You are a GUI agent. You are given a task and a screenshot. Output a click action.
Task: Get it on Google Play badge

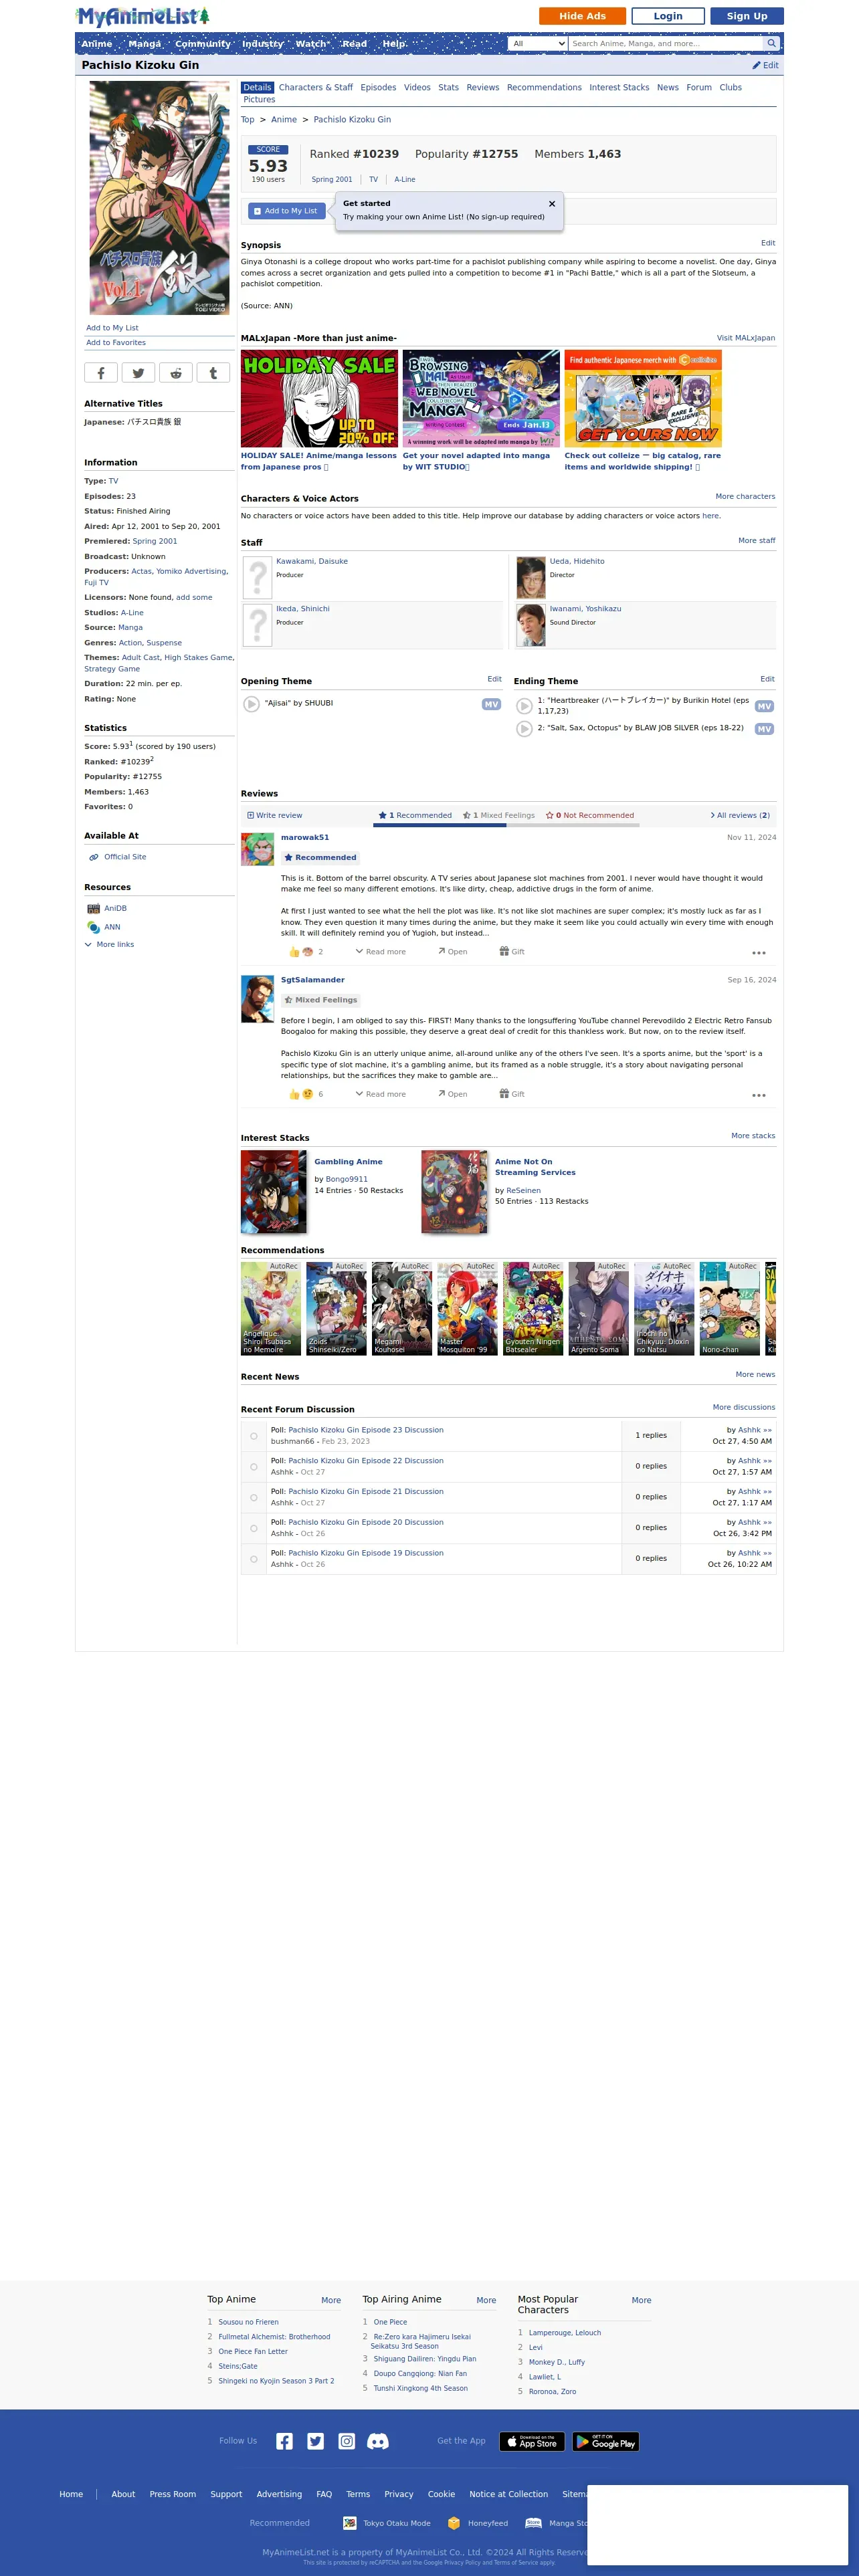coord(605,2441)
